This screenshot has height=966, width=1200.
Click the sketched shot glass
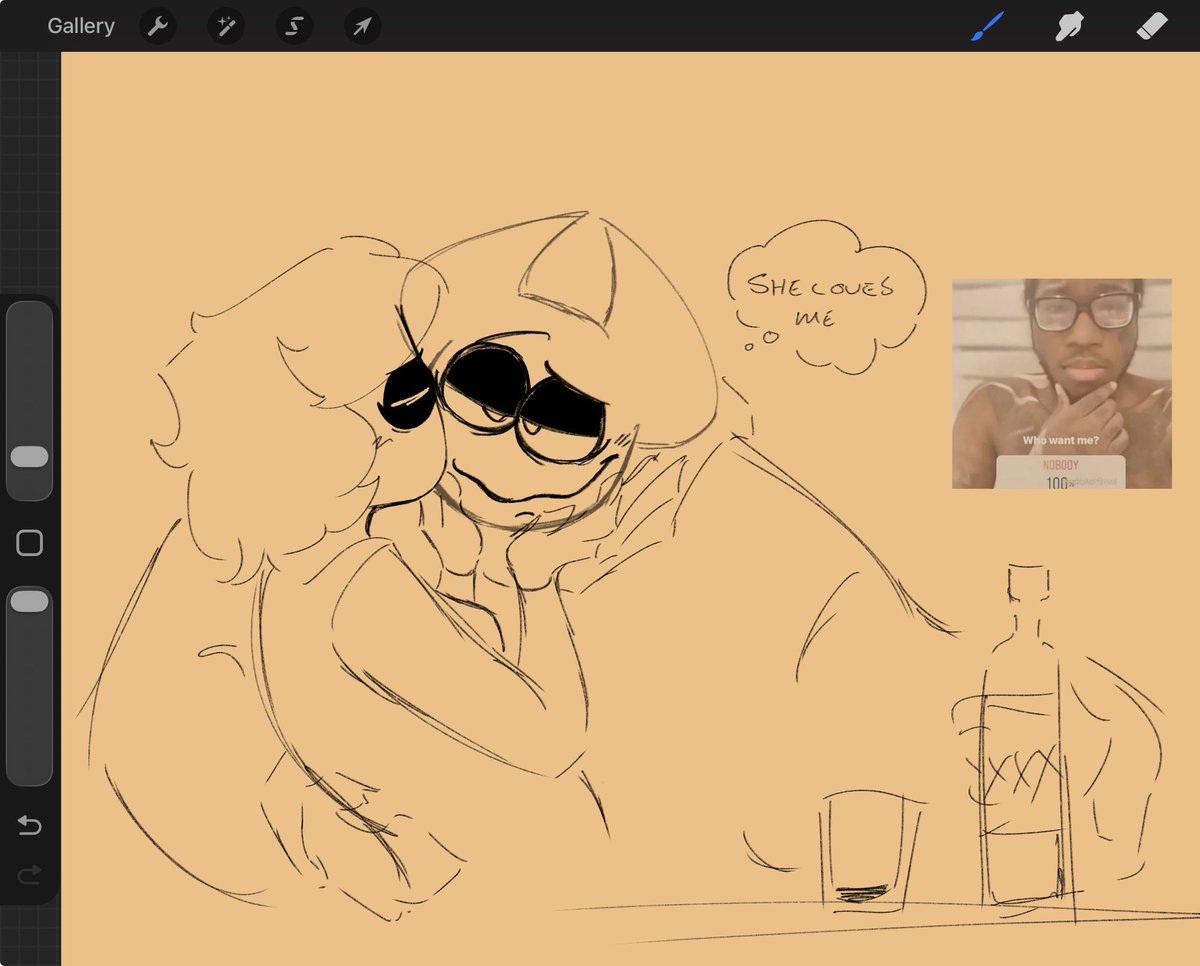(869, 849)
